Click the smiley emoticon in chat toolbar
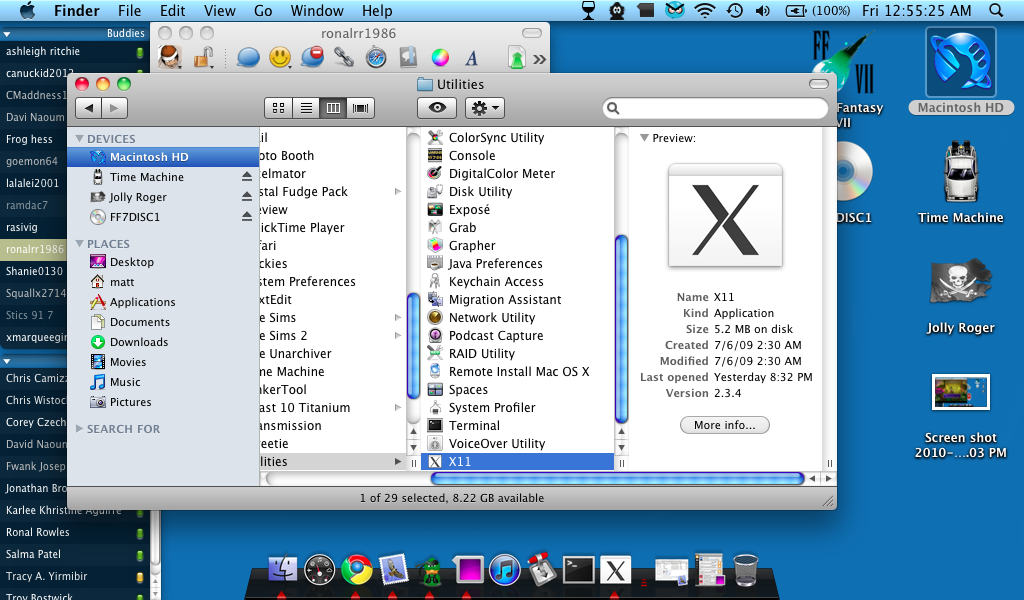Viewport: 1024px width, 600px height. pyautogui.click(x=280, y=57)
